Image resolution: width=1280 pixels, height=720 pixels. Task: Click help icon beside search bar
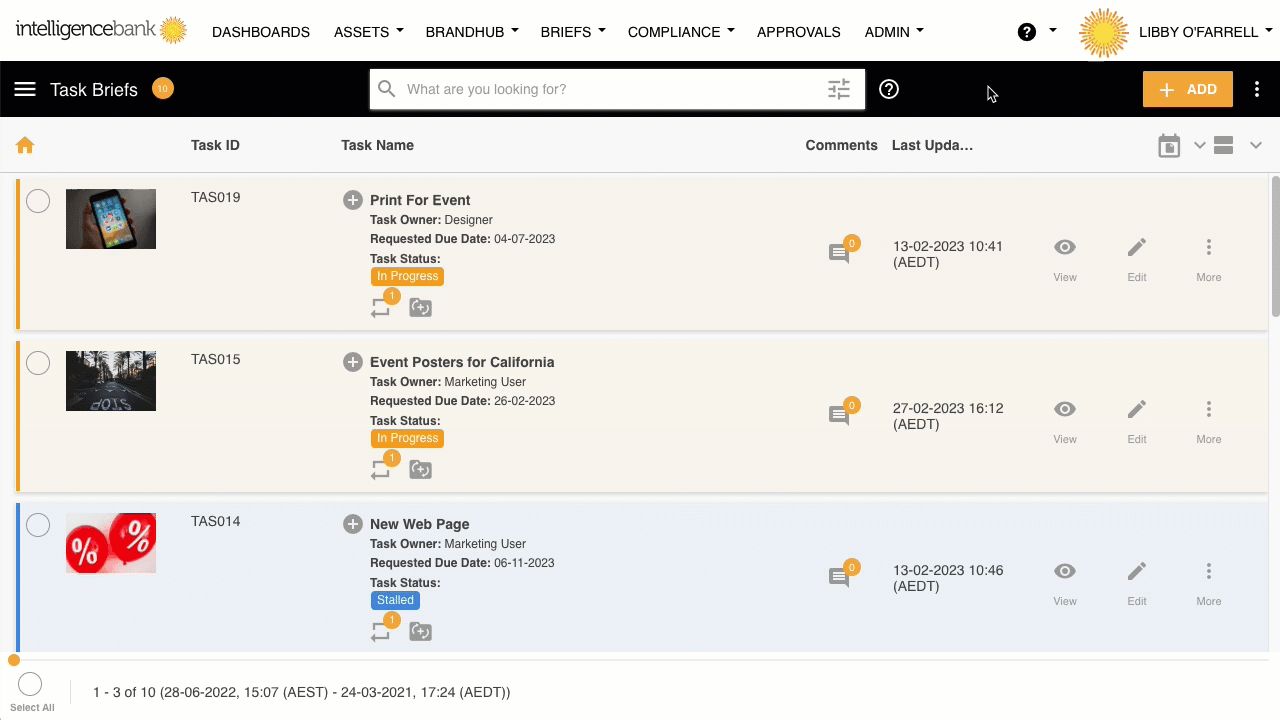click(889, 89)
